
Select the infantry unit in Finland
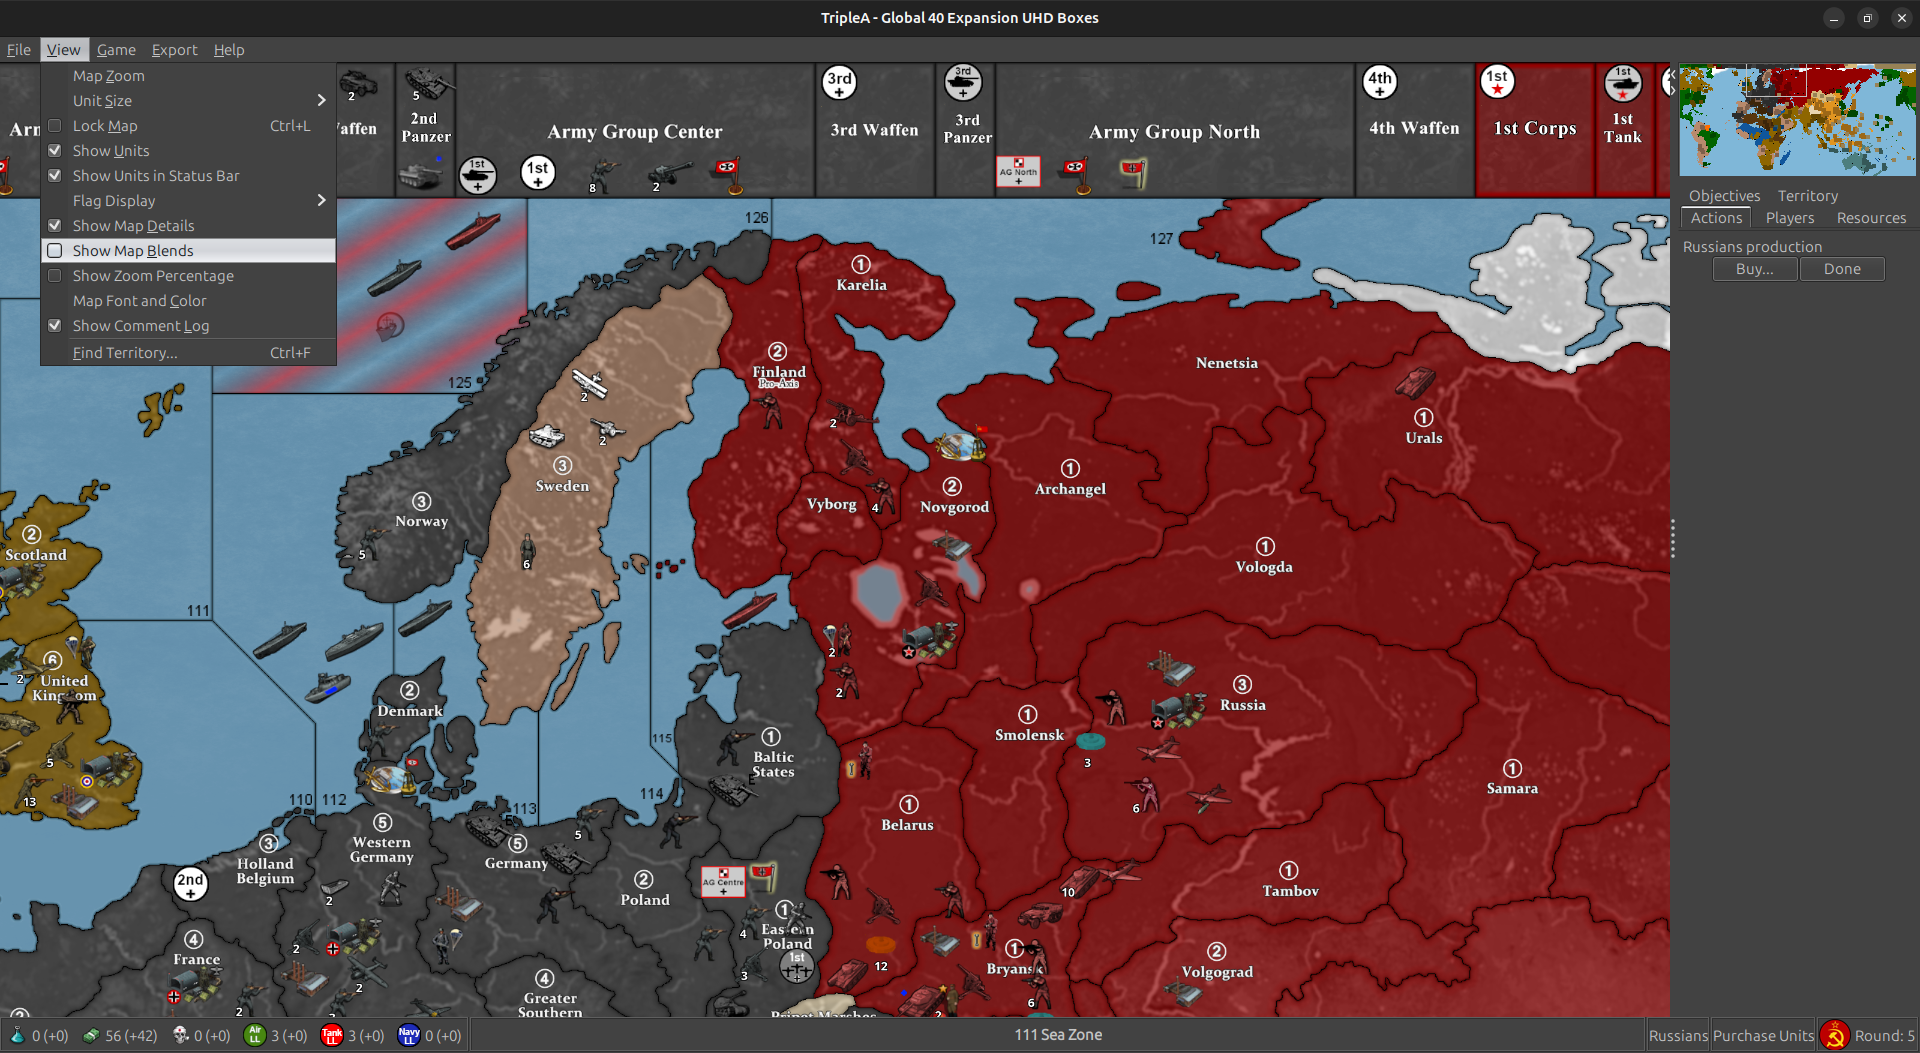770,410
